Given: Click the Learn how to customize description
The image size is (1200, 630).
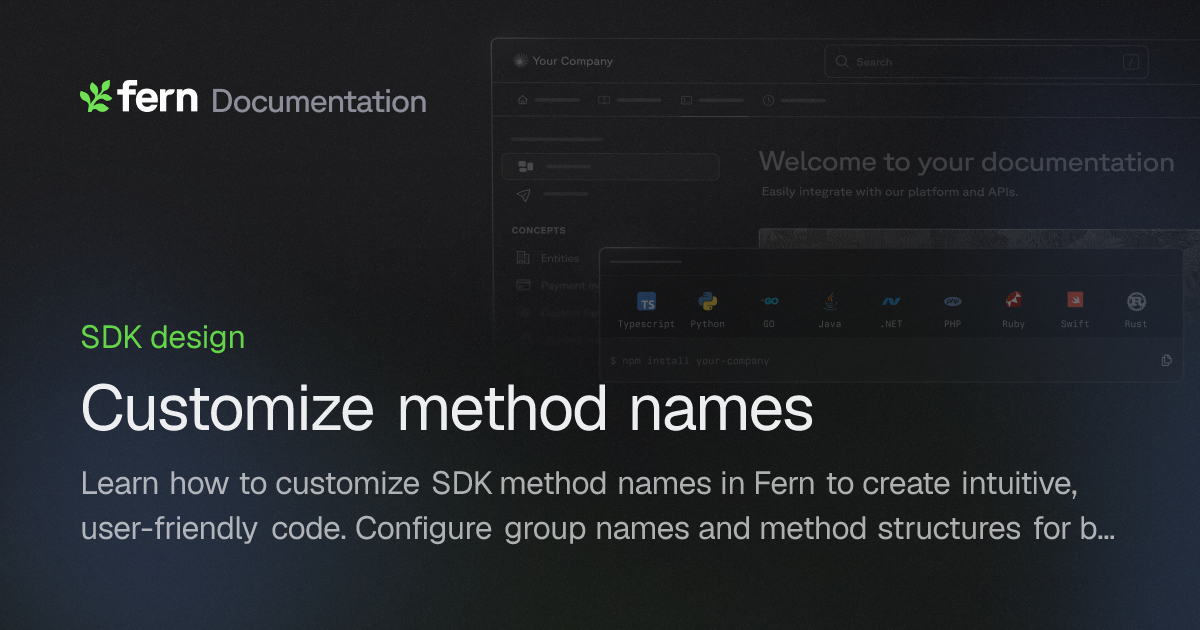Looking at the screenshot, I should pos(598,506).
